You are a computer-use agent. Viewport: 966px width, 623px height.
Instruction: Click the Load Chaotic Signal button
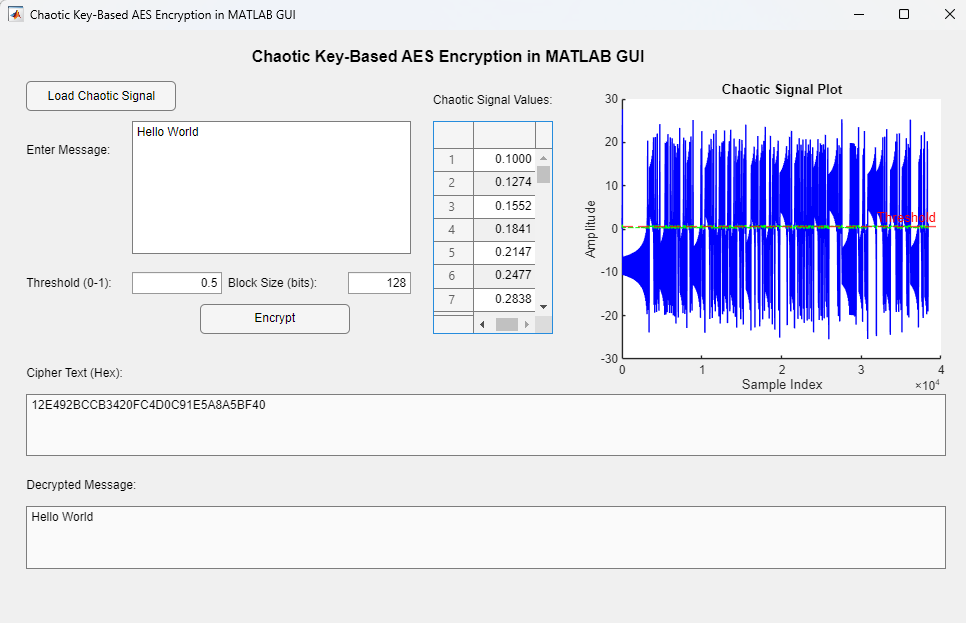(x=101, y=96)
